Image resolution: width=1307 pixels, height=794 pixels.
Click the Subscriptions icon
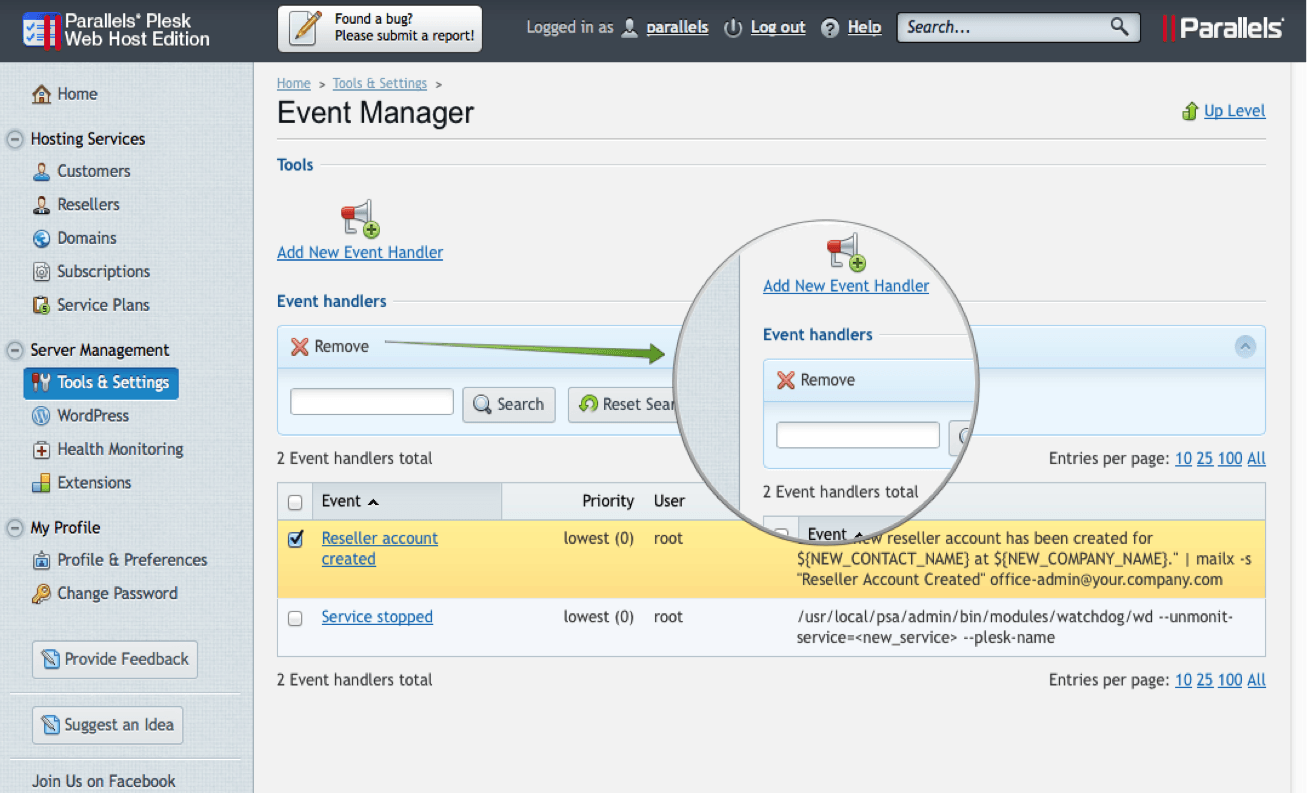pyautogui.click(x=41, y=272)
